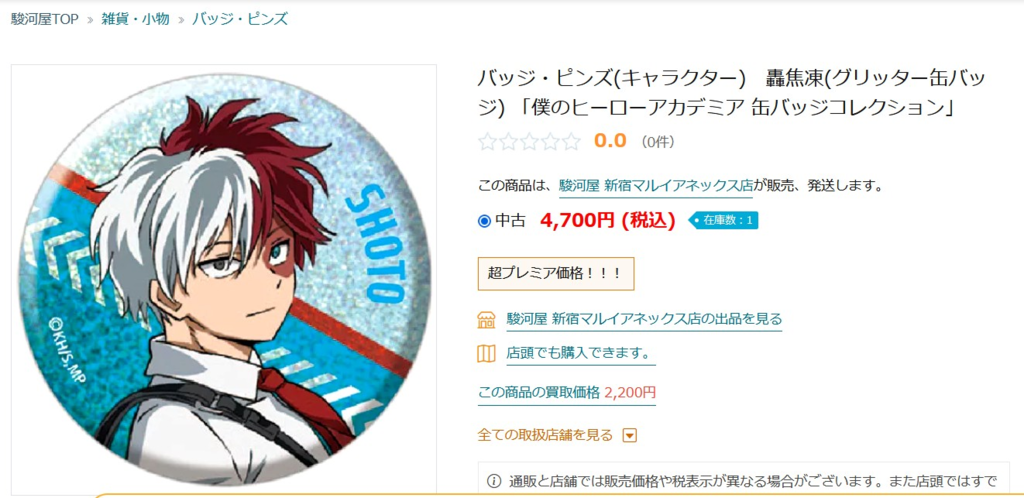
Task: Click the fifth rating star
Action: (571, 142)
